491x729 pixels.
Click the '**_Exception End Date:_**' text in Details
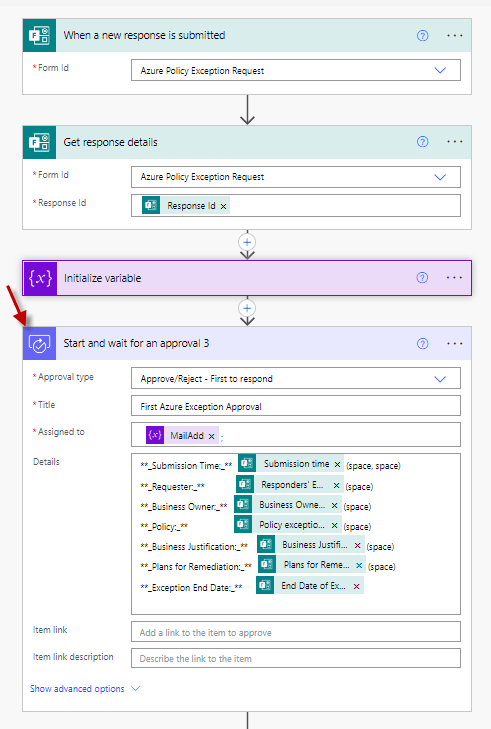point(191,588)
